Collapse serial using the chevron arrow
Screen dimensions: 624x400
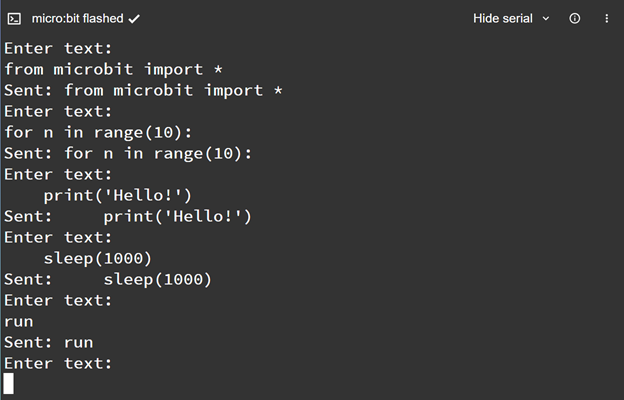546,19
